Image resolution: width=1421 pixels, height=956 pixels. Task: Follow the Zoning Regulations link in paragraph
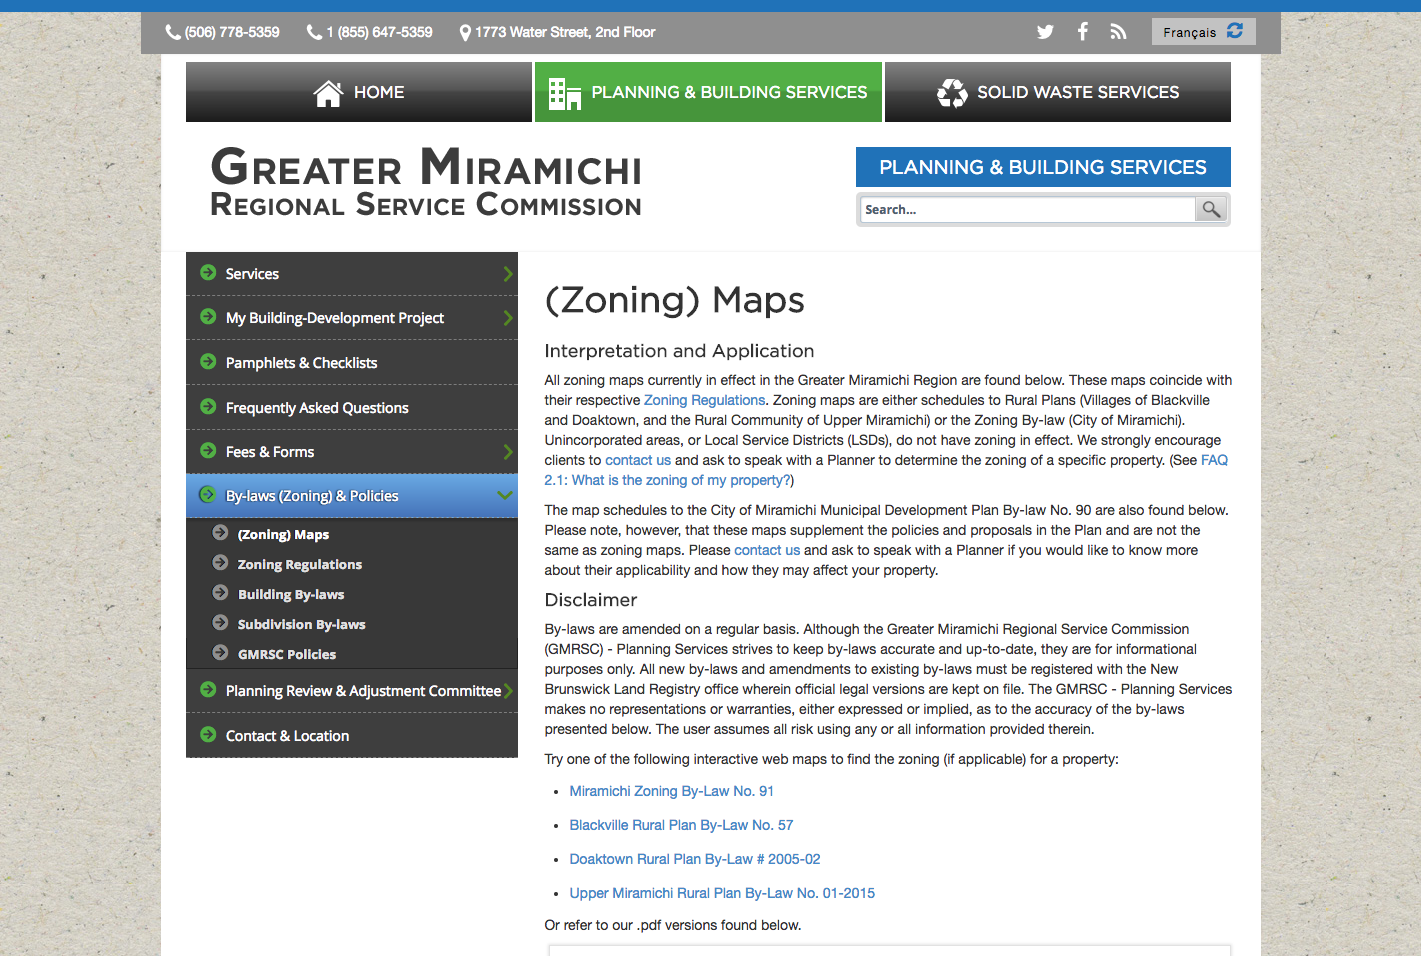[x=704, y=400]
